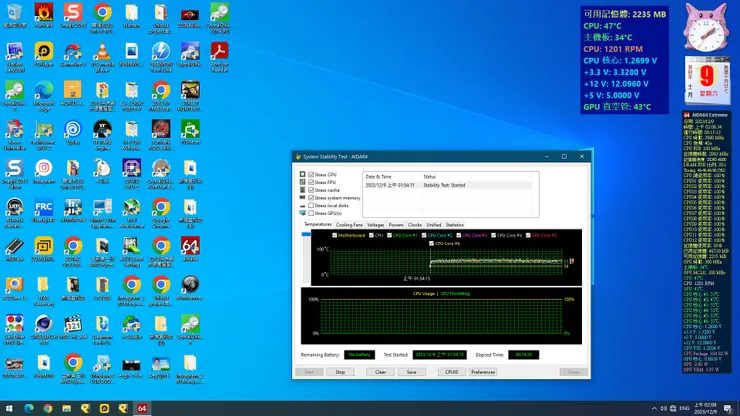Enable the Stress GPU(s) checkbox
The image size is (740, 416).
point(311,213)
